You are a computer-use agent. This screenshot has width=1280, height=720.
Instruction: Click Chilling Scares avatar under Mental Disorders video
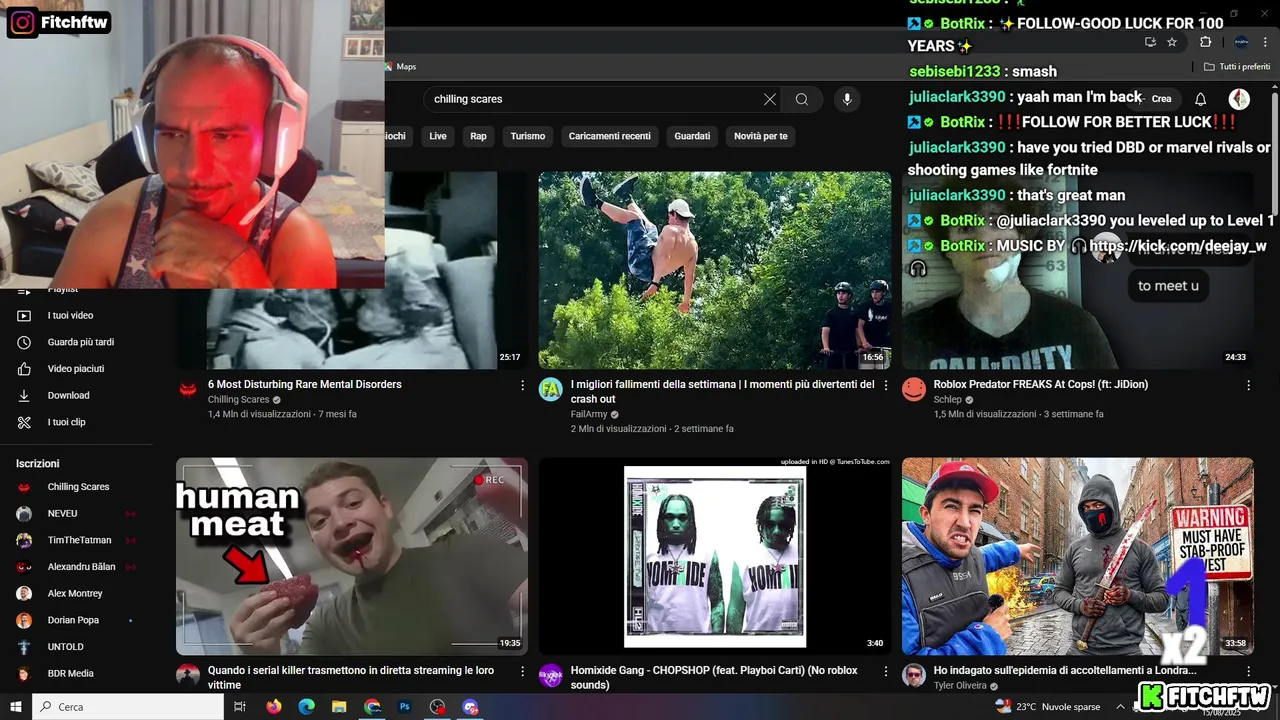click(x=188, y=390)
